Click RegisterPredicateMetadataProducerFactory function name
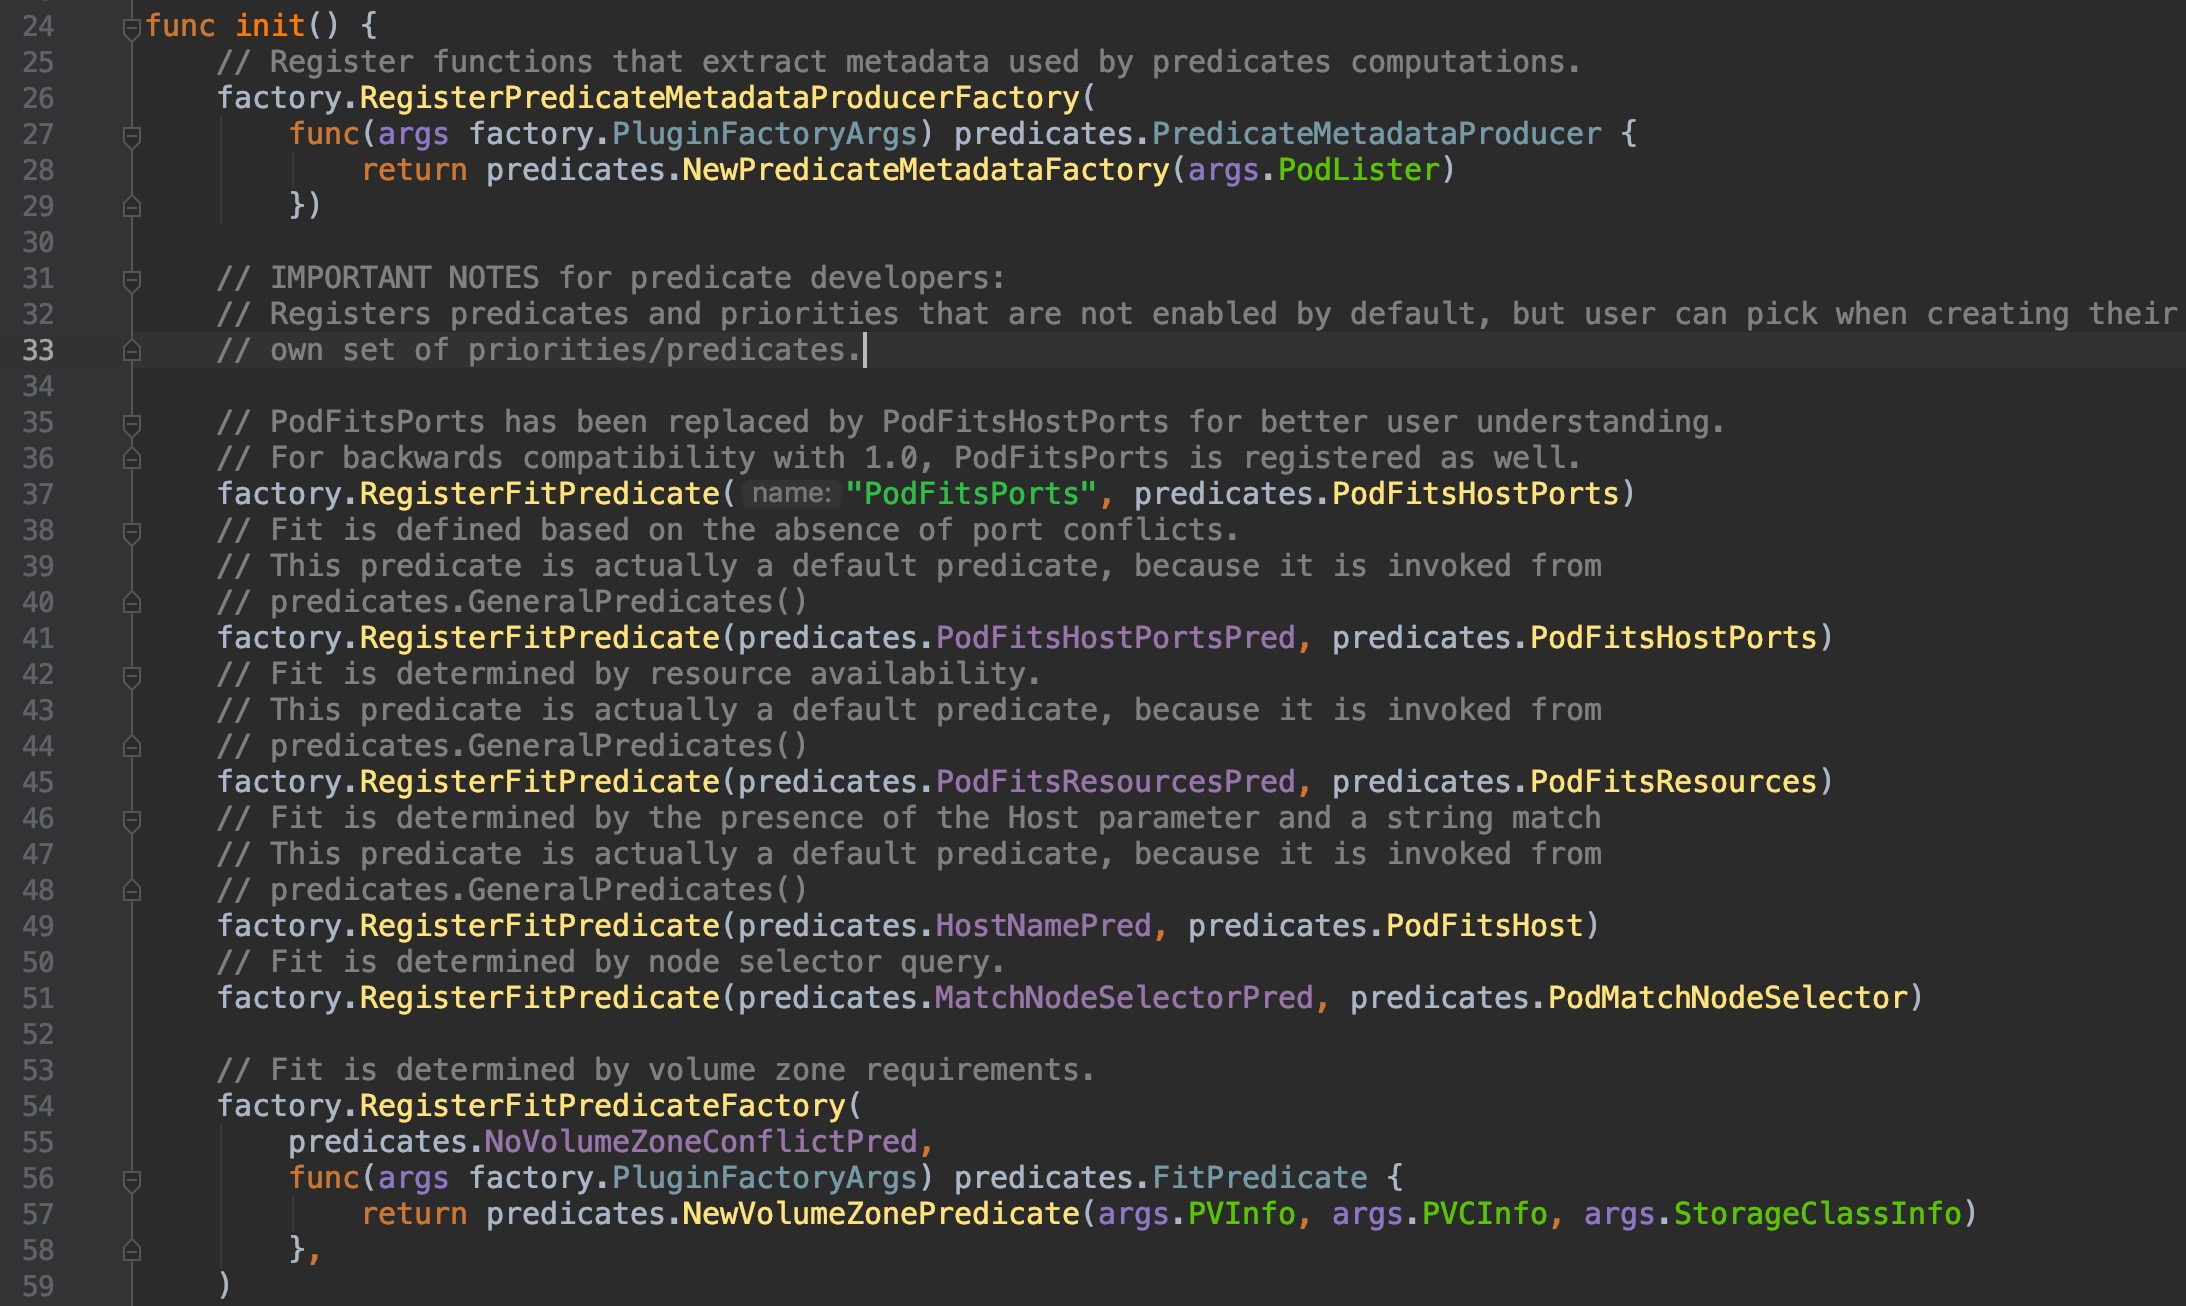Viewport: 2186px width, 1306px height. pyautogui.click(x=719, y=98)
